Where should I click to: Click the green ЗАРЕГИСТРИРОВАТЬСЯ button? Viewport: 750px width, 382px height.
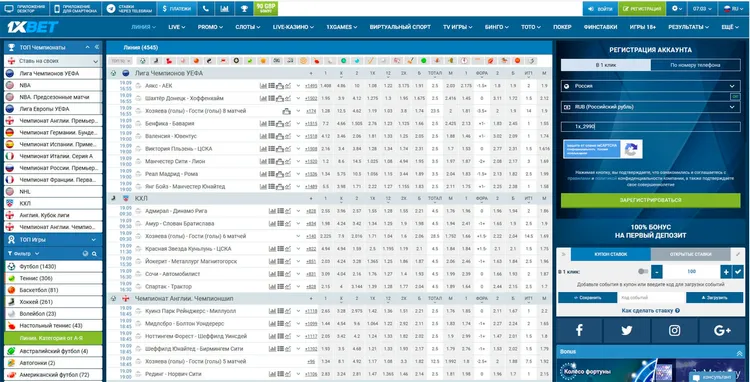[x=651, y=200]
